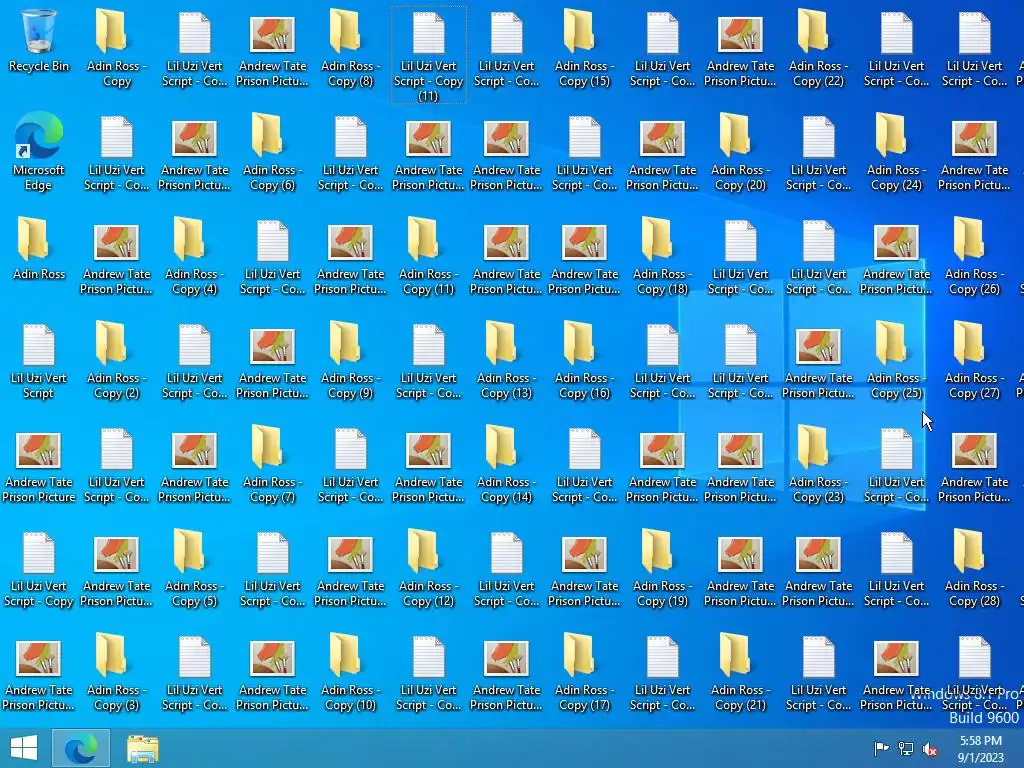The image size is (1024, 768).
Task: Click the muted volume tray icon
Action: (930, 748)
